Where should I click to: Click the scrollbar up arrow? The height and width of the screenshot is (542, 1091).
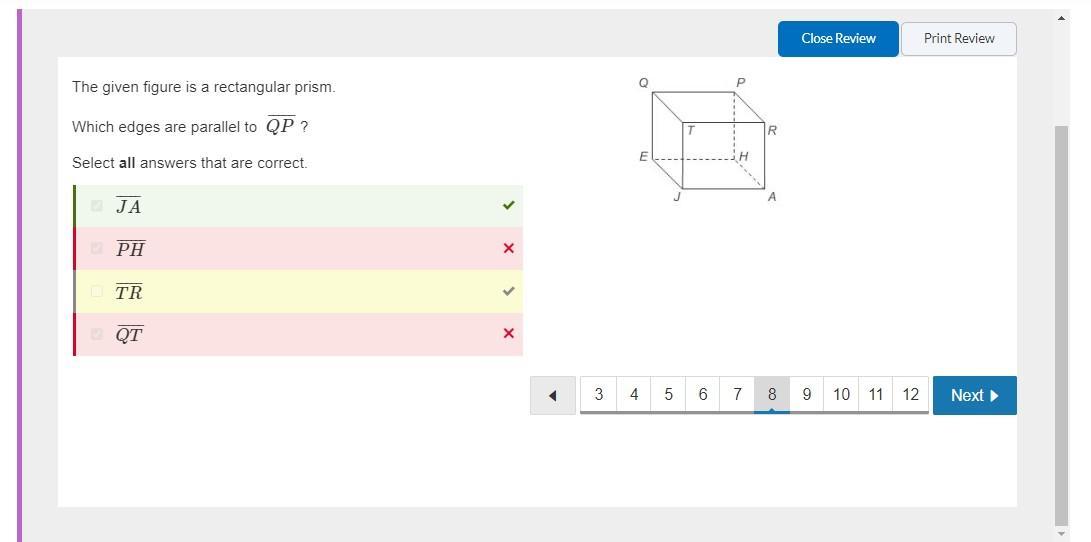[1061, 18]
